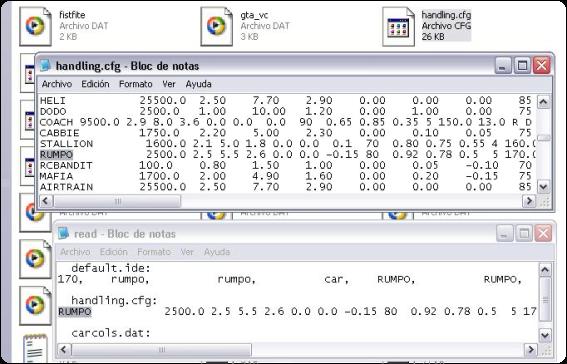Click the carcols.dat: heading in read window
This screenshot has height=364, width=567.
[111, 333]
